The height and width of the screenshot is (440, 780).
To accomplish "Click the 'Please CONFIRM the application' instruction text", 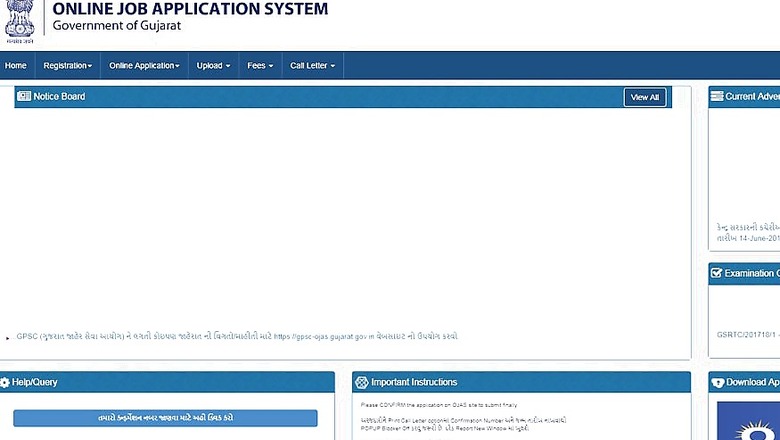I will 439,405.
